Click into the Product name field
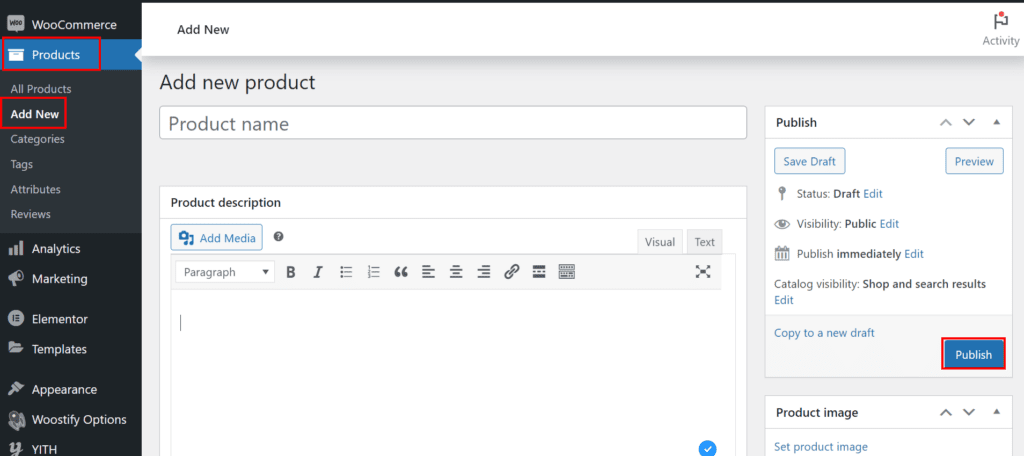This screenshot has height=456, width=1024. pyautogui.click(x=453, y=123)
